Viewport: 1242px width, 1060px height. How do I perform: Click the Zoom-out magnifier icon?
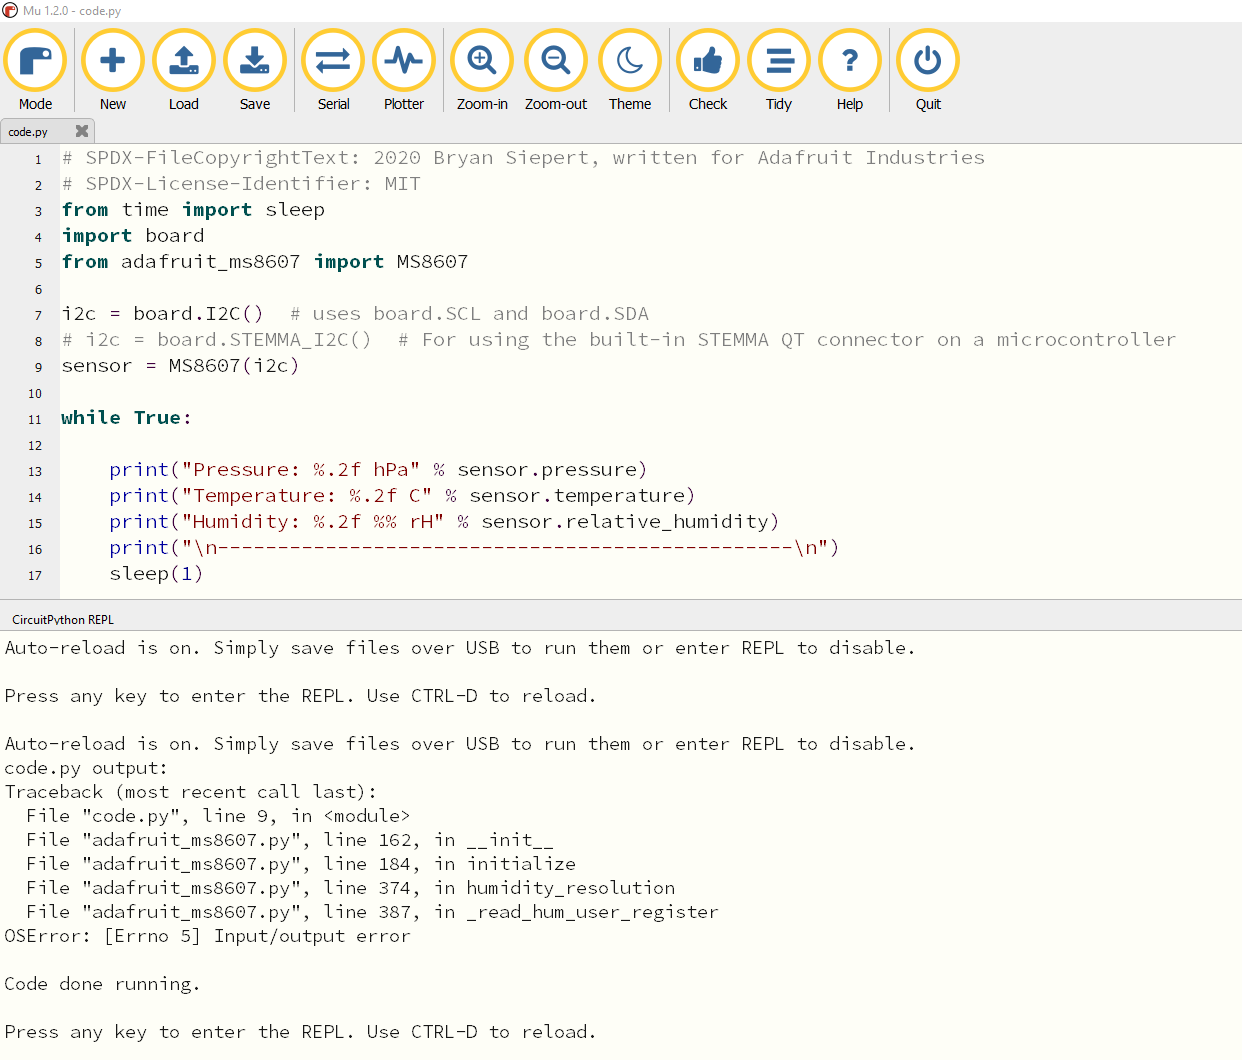click(x=556, y=61)
